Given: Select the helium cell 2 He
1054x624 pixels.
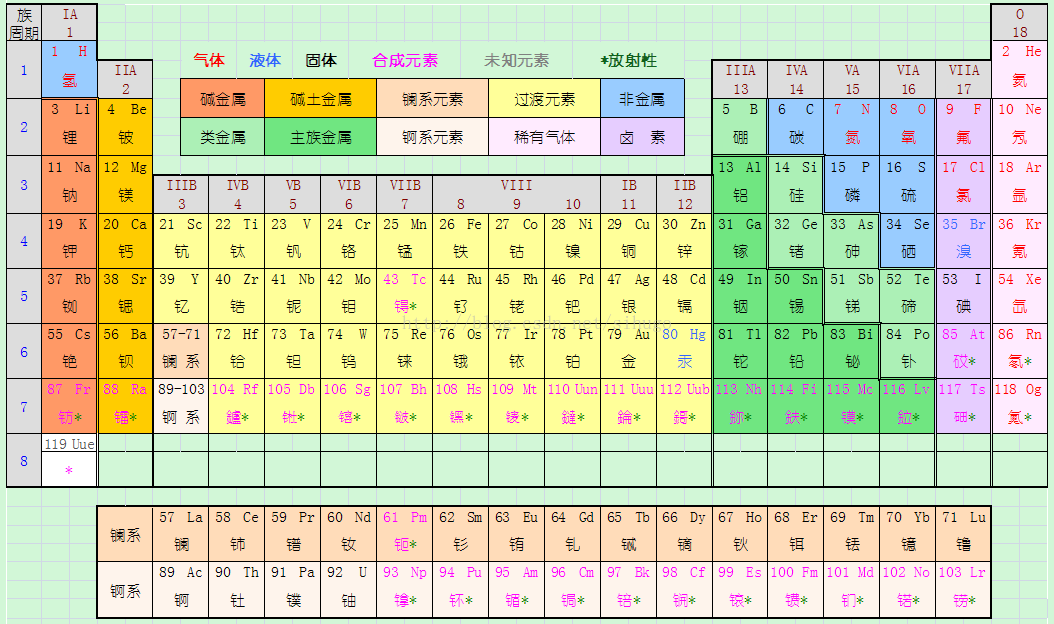Looking at the screenshot, I should click(1019, 69).
